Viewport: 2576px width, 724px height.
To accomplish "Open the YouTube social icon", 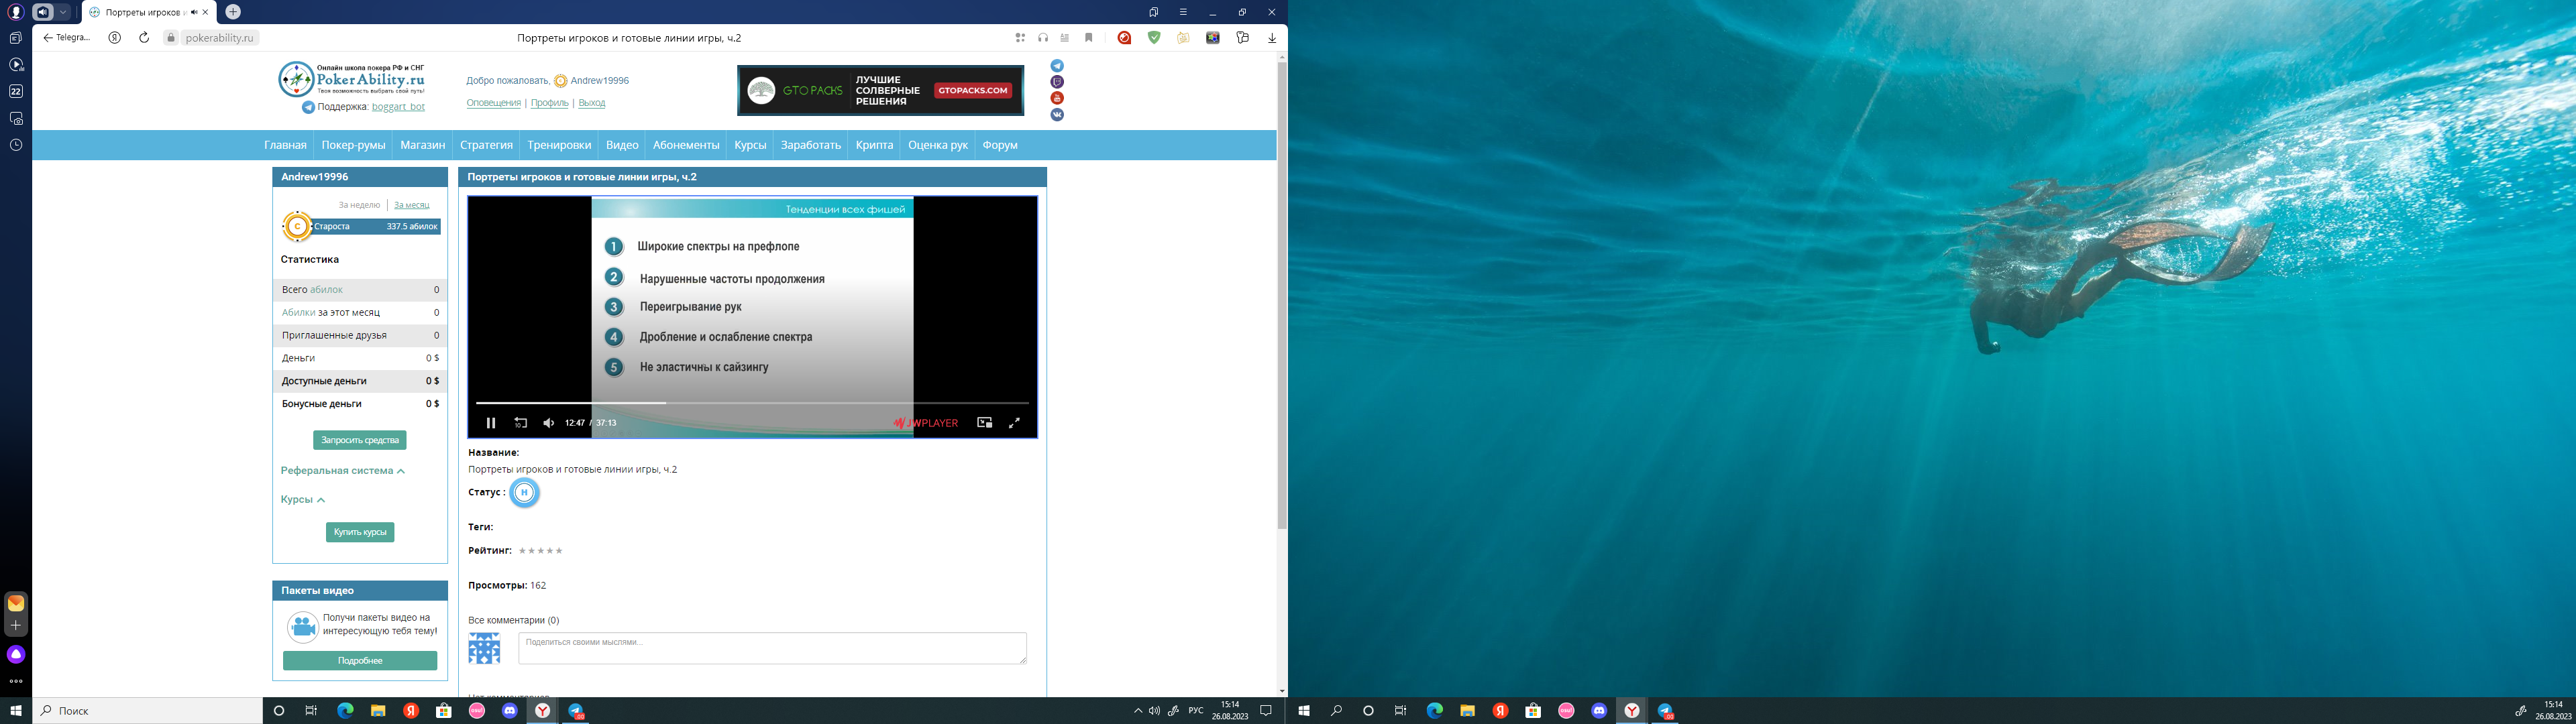I will [1057, 98].
